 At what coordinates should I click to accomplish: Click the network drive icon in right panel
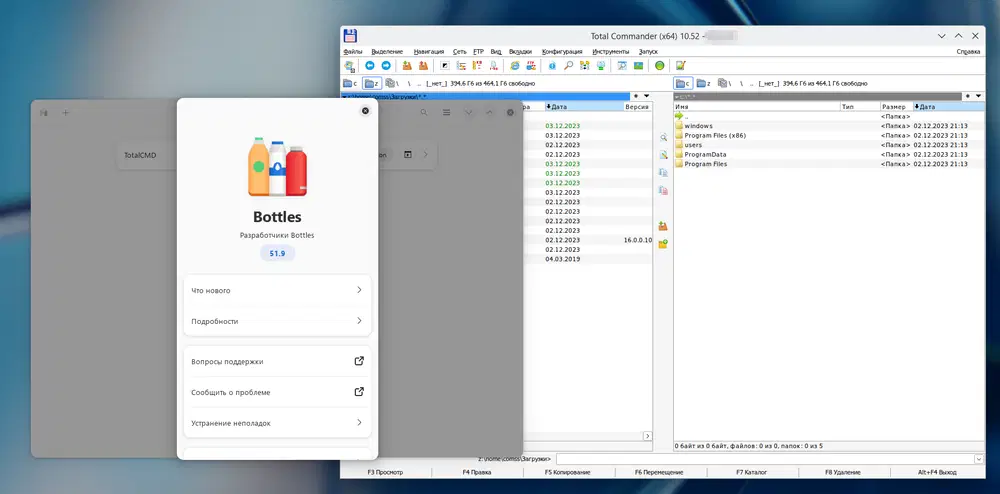(724, 84)
